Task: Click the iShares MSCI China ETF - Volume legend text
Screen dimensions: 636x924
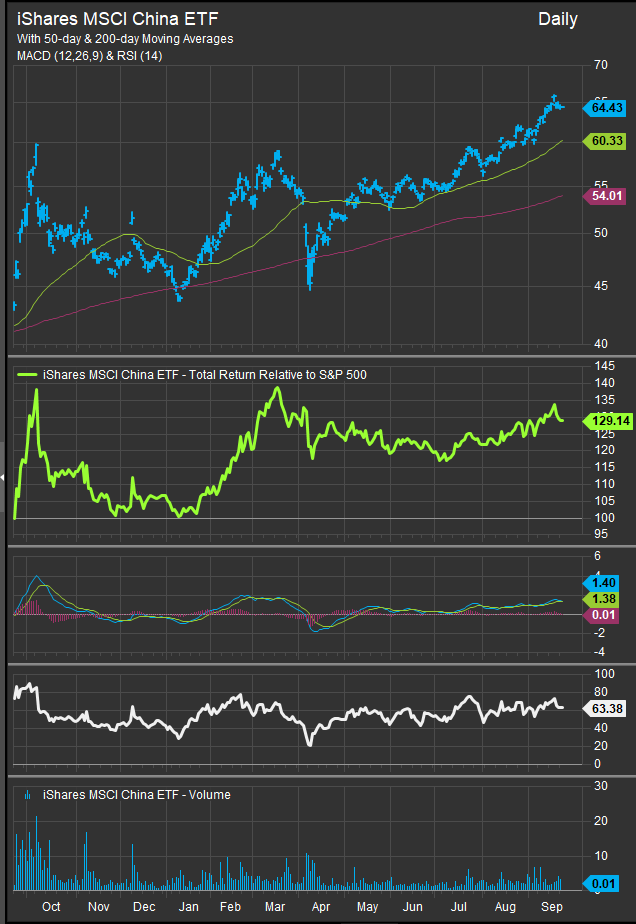Action: (x=137, y=795)
